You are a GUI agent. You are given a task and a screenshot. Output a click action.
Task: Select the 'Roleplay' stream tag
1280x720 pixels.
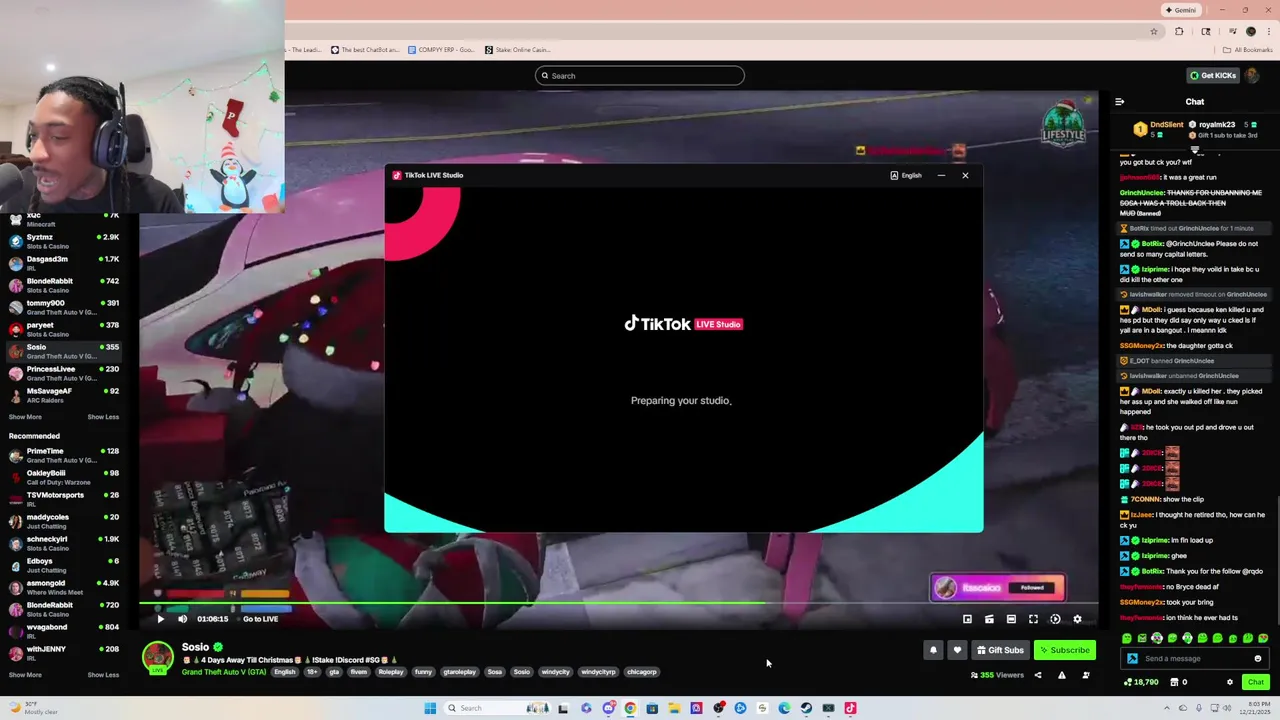coord(391,672)
